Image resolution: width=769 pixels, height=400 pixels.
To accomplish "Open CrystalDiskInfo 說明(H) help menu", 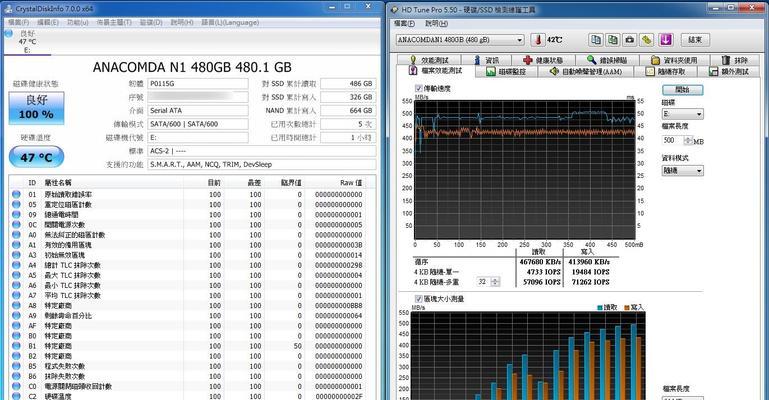I will pos(181,23).
